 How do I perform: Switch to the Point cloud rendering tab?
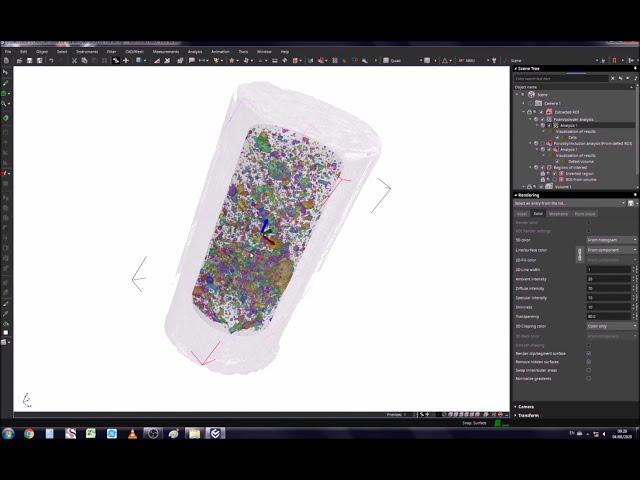pos(584,214)
